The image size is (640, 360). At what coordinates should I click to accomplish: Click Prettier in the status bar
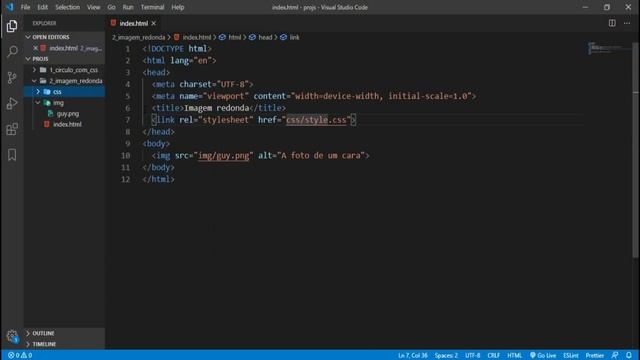595,355
